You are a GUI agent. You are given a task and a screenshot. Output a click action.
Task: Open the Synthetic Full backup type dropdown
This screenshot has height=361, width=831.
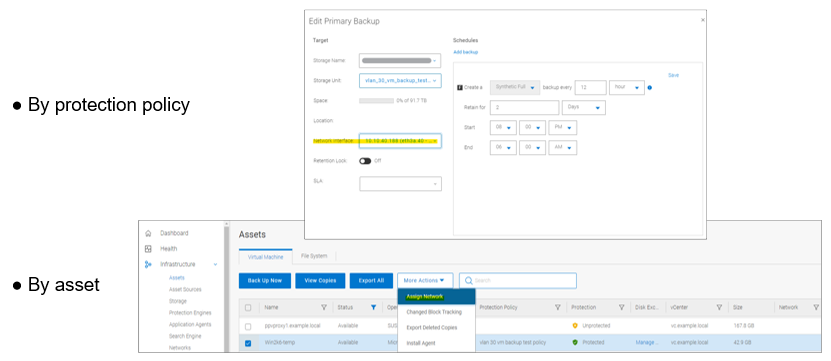tap(515, 87)
